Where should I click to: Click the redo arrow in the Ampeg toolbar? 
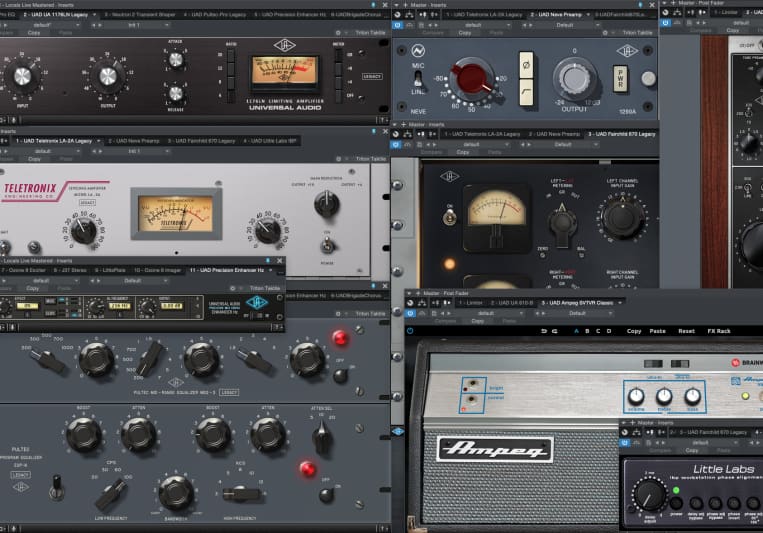tap(555, 331)
